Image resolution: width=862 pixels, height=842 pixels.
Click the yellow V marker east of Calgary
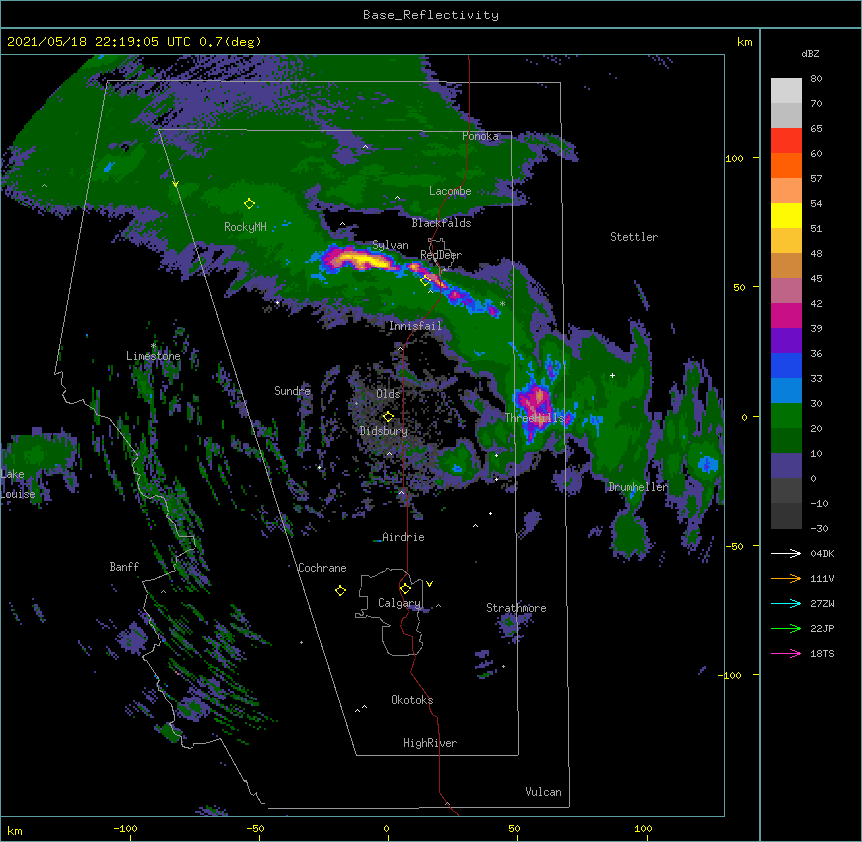429,584
